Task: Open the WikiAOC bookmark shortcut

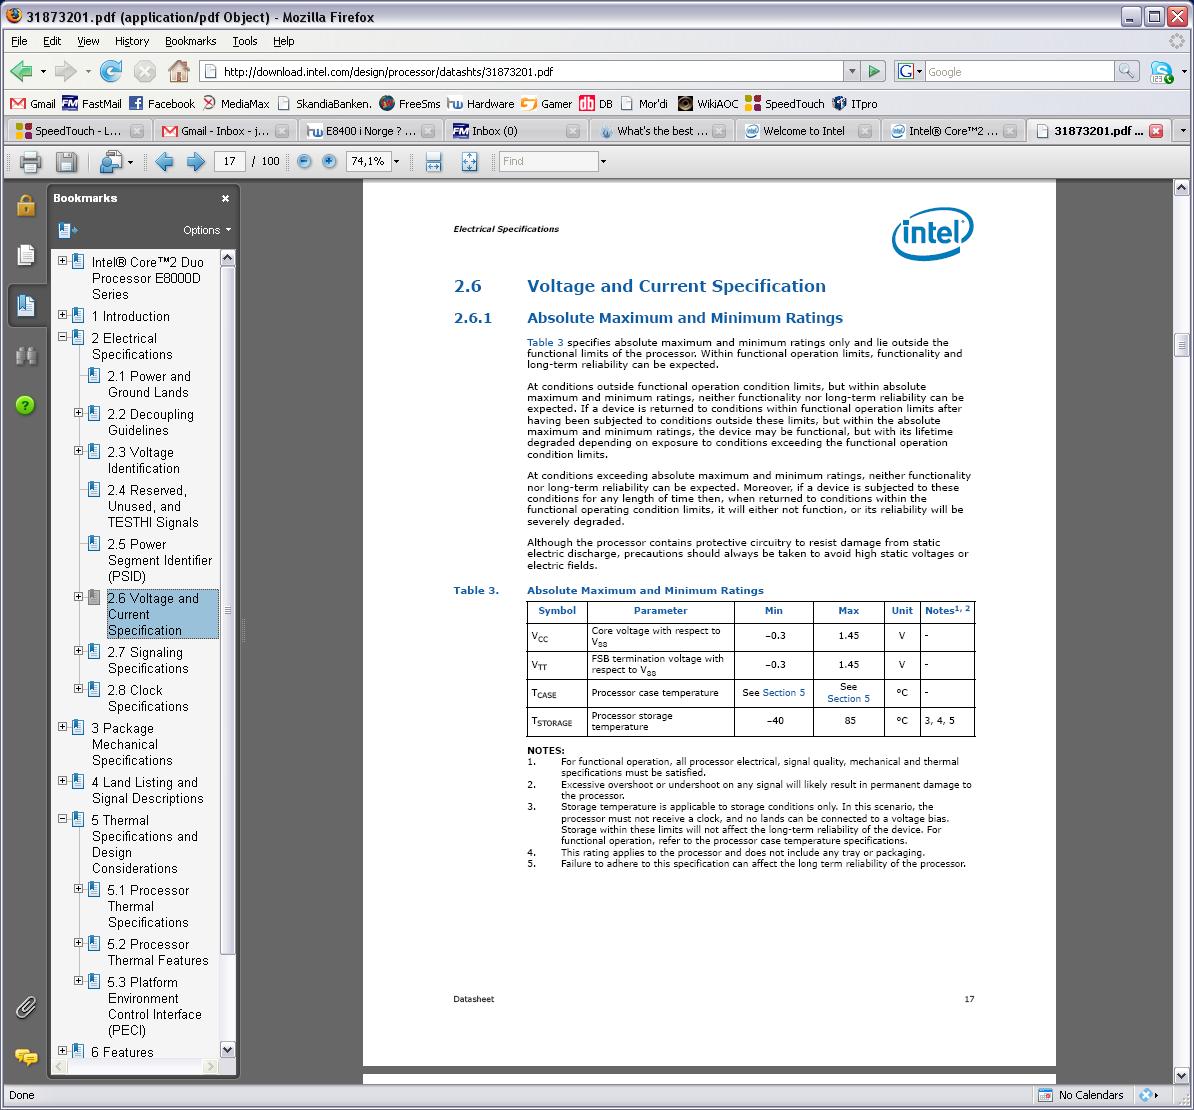Action: pyautogui.click(x=708, y=104)
